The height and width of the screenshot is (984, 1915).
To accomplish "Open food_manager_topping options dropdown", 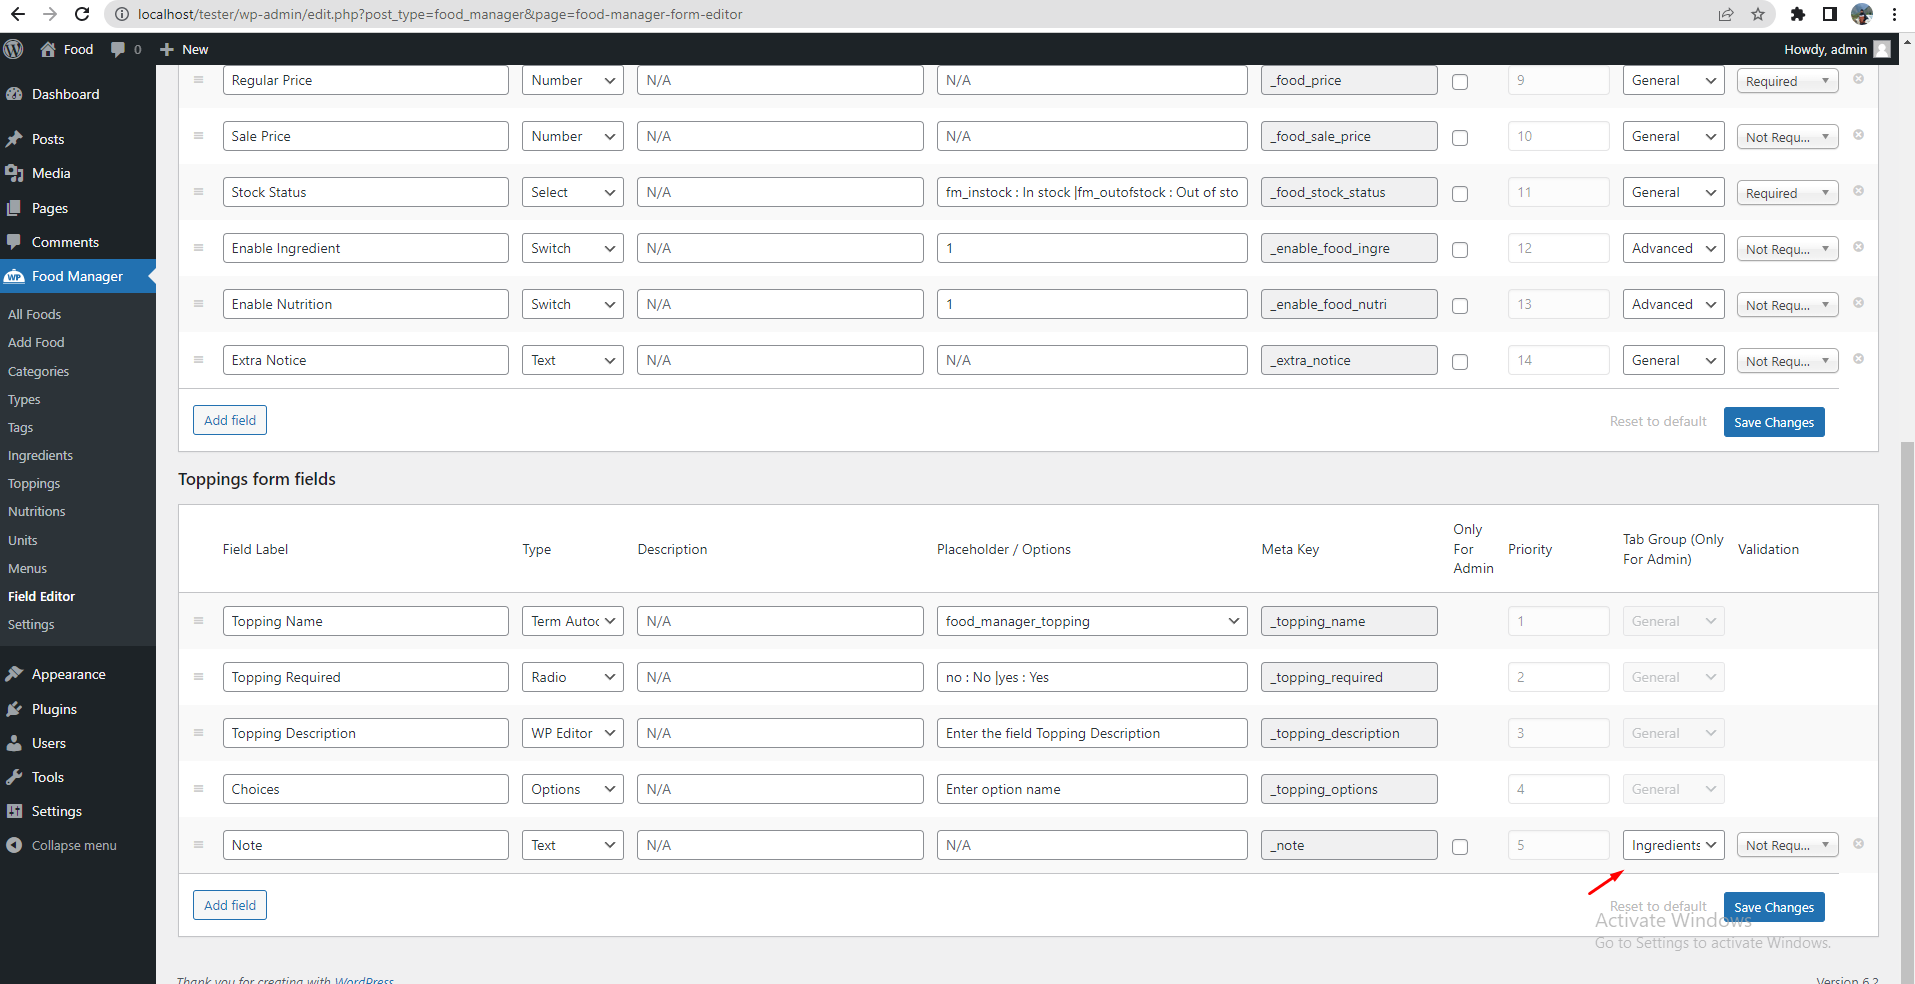I will coord(1092,621).
